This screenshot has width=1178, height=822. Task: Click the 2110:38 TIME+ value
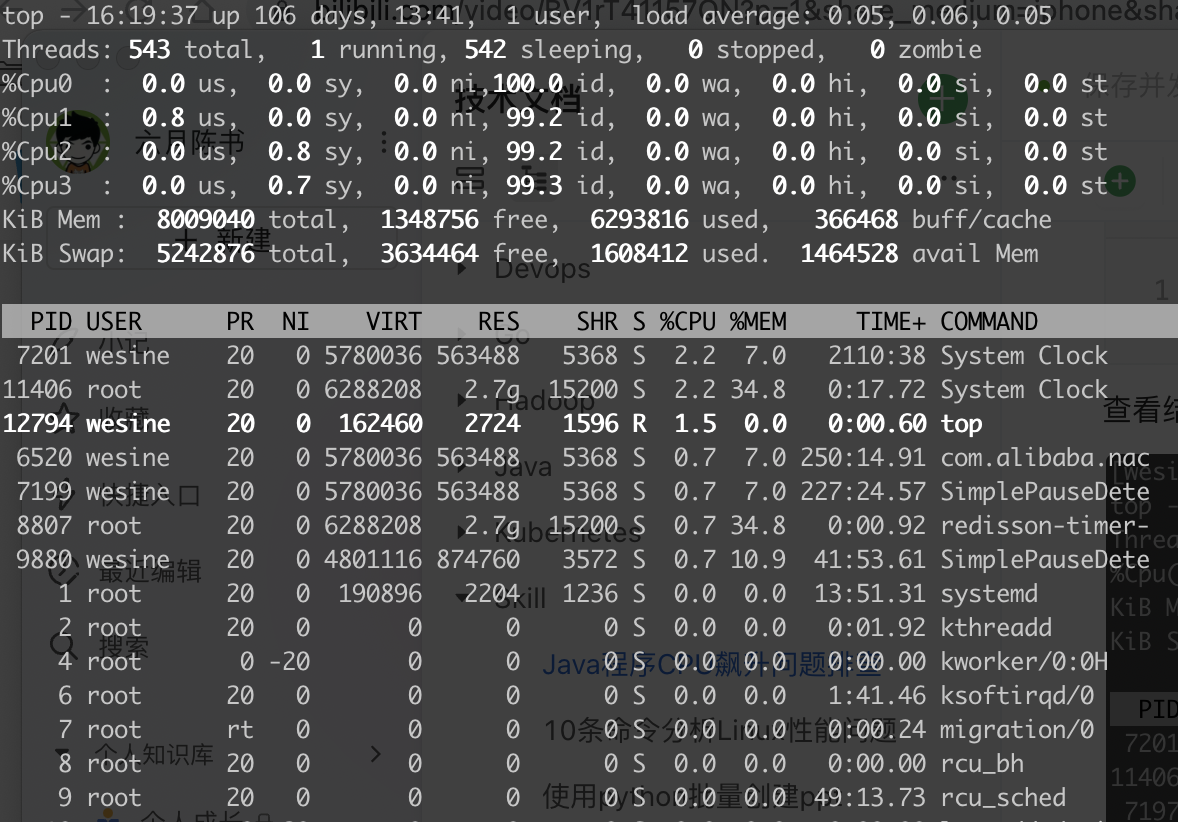coord(877,355)
